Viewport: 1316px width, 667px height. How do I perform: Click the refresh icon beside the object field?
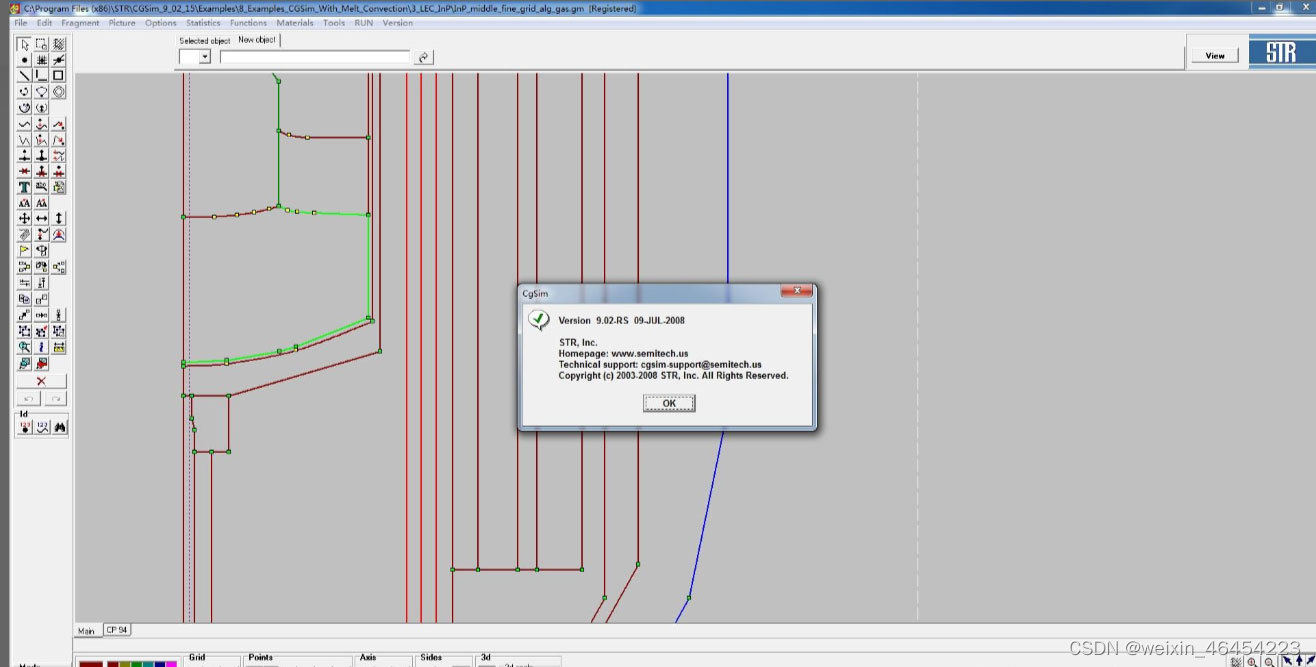[x=424, y=57]
